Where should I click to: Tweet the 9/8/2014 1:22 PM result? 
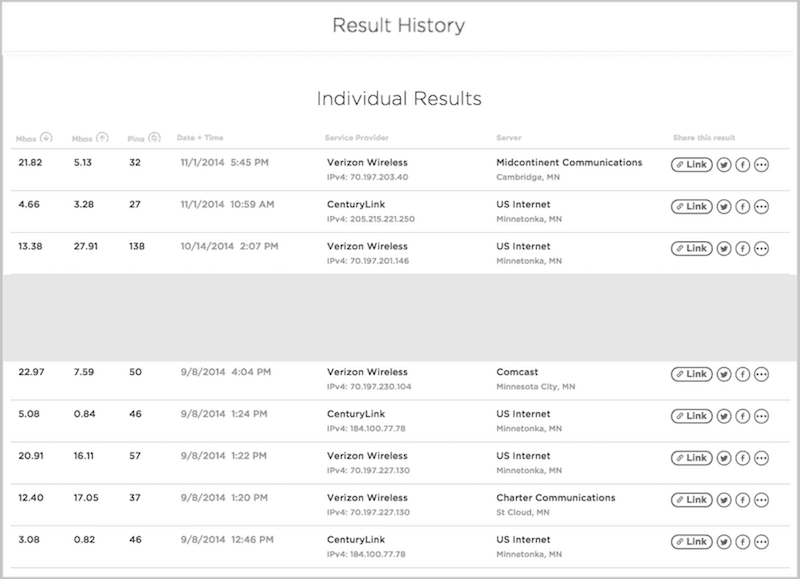pos(724,458)
